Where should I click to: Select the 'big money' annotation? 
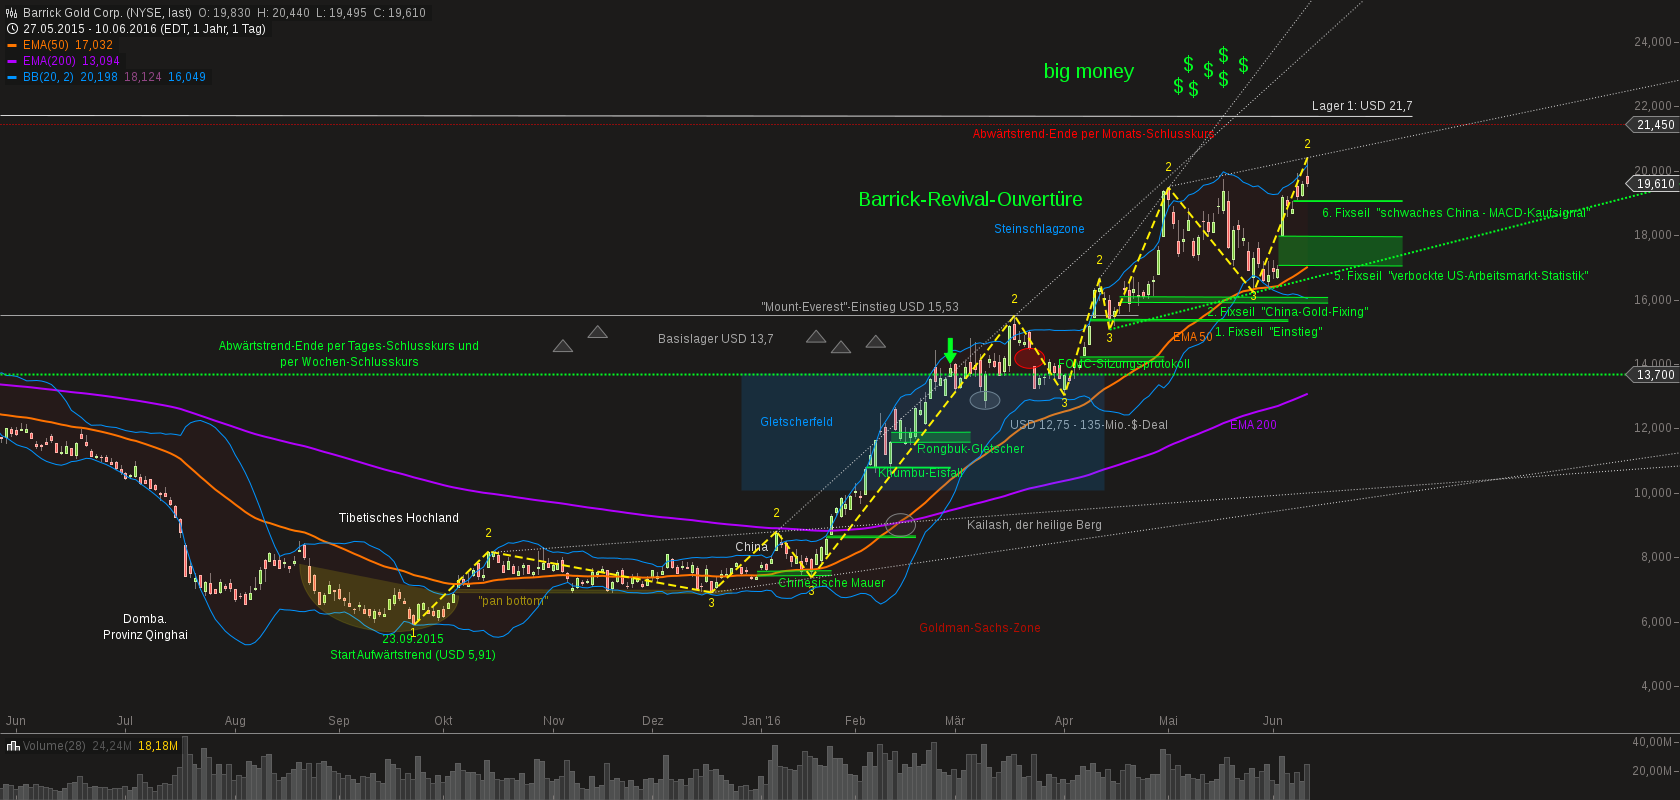[1089, 71]
